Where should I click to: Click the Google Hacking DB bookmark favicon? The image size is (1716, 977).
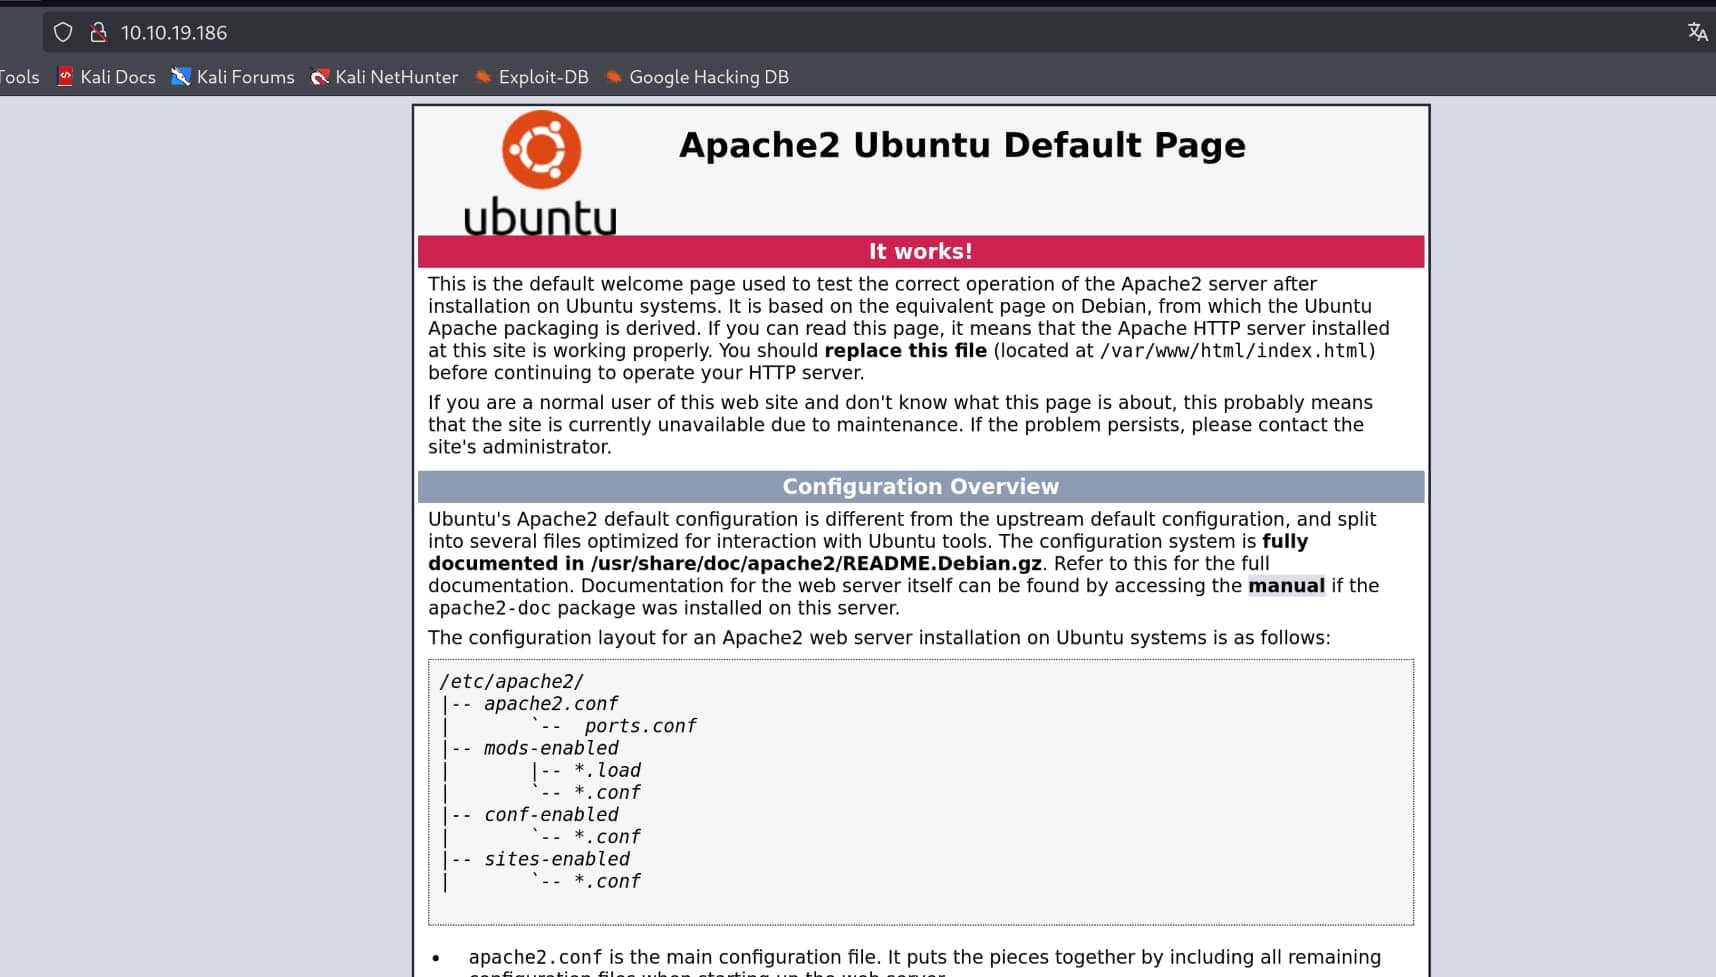[614, 77]
